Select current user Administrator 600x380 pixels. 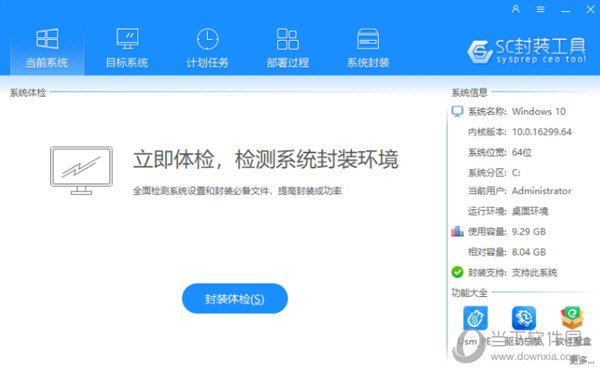(541, 191)
